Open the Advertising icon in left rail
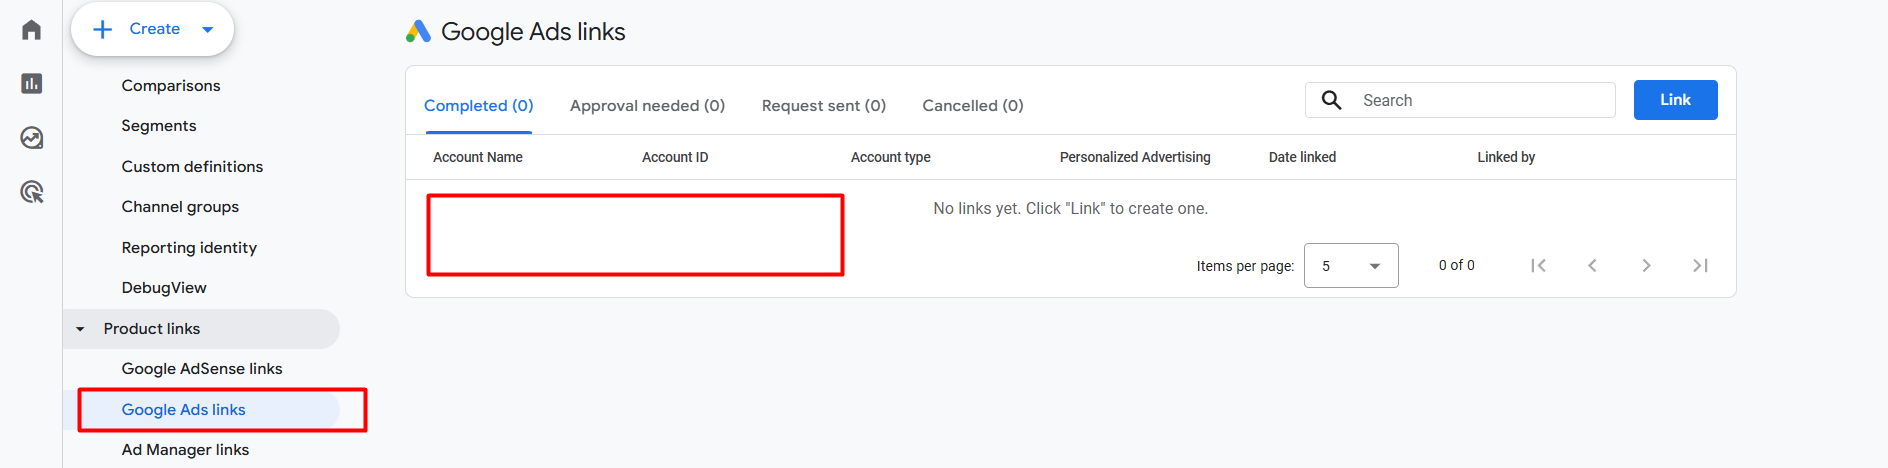1888x468 pixels. point(31,192)
